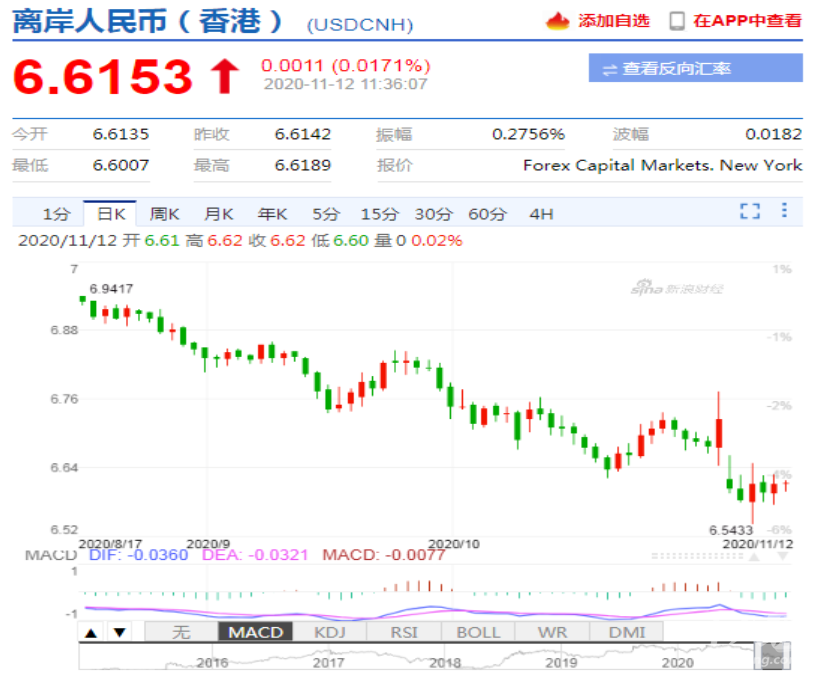Click the up triangle below the chart
This screenshot has width=836, height=676.
click(91, 632)
